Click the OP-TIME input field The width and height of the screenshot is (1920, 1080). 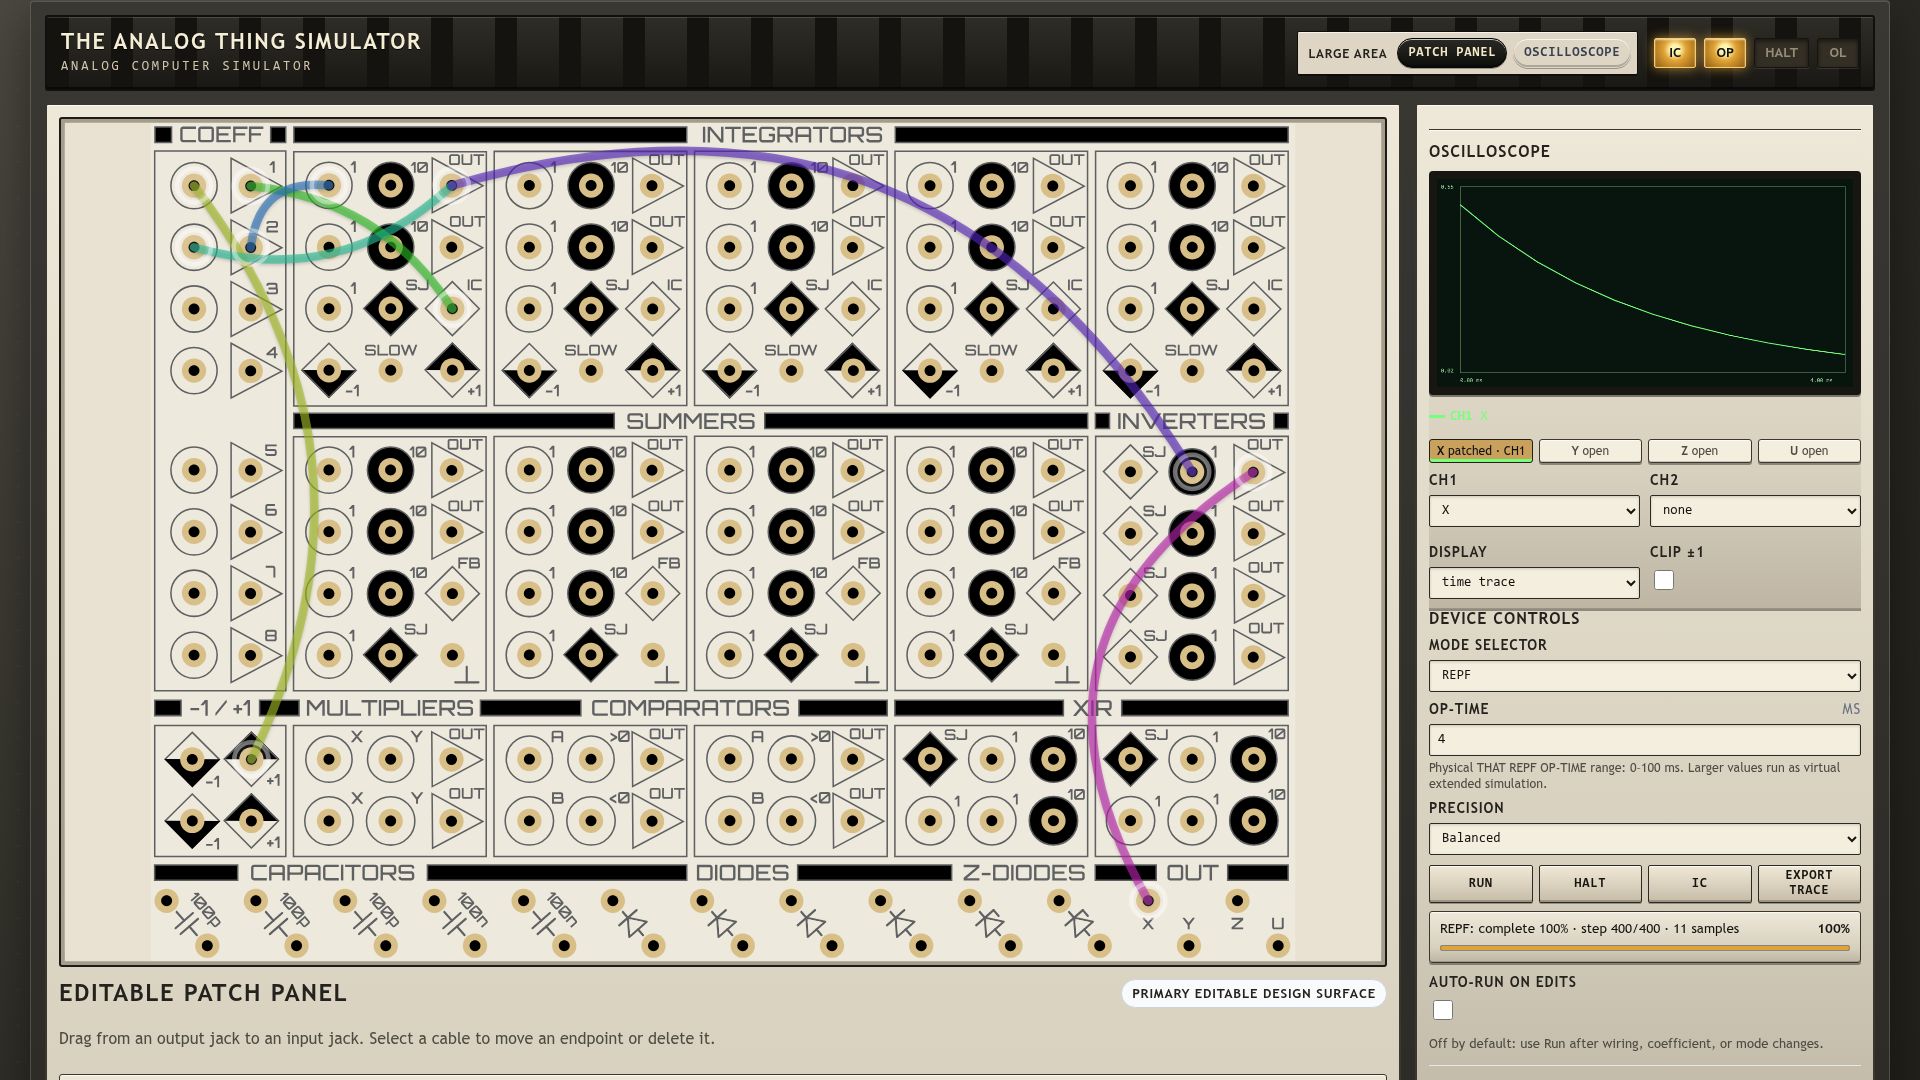click(x=1645, y=739)
